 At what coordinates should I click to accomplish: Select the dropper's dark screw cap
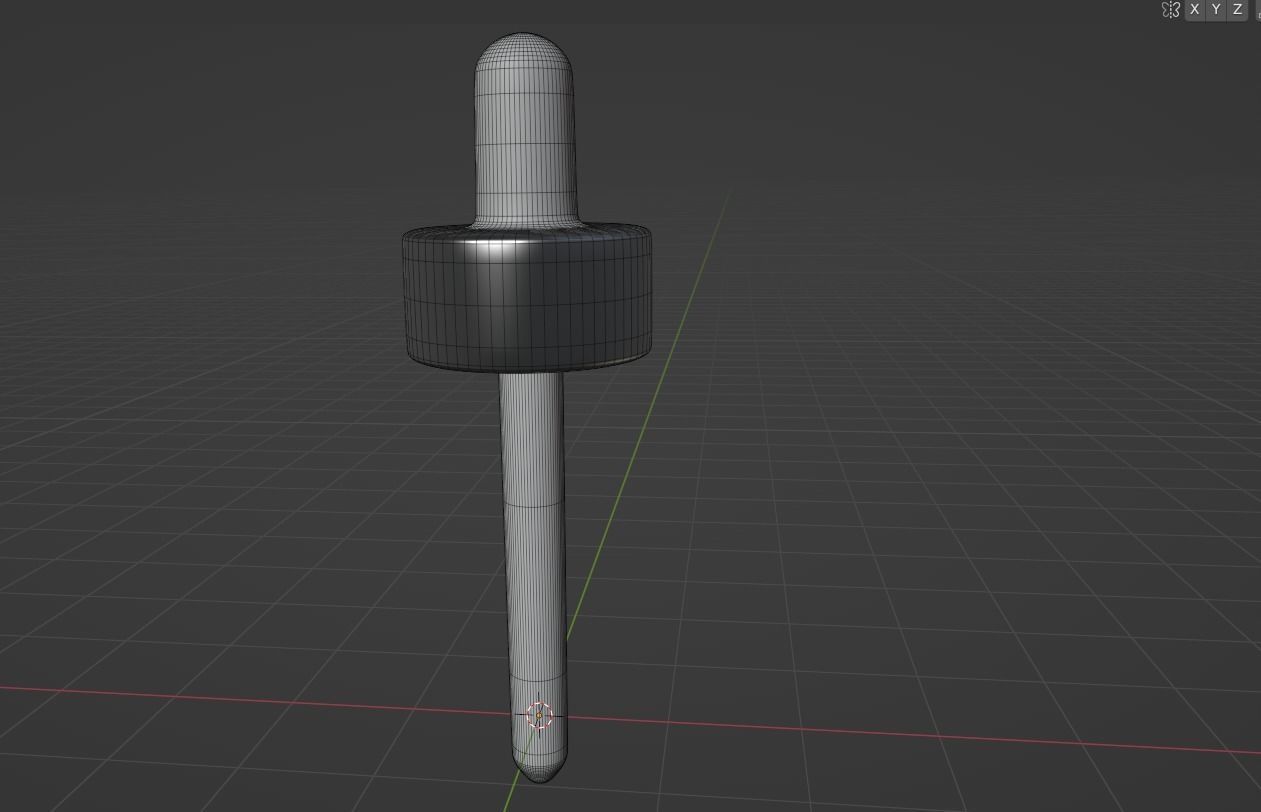(527, 298)
